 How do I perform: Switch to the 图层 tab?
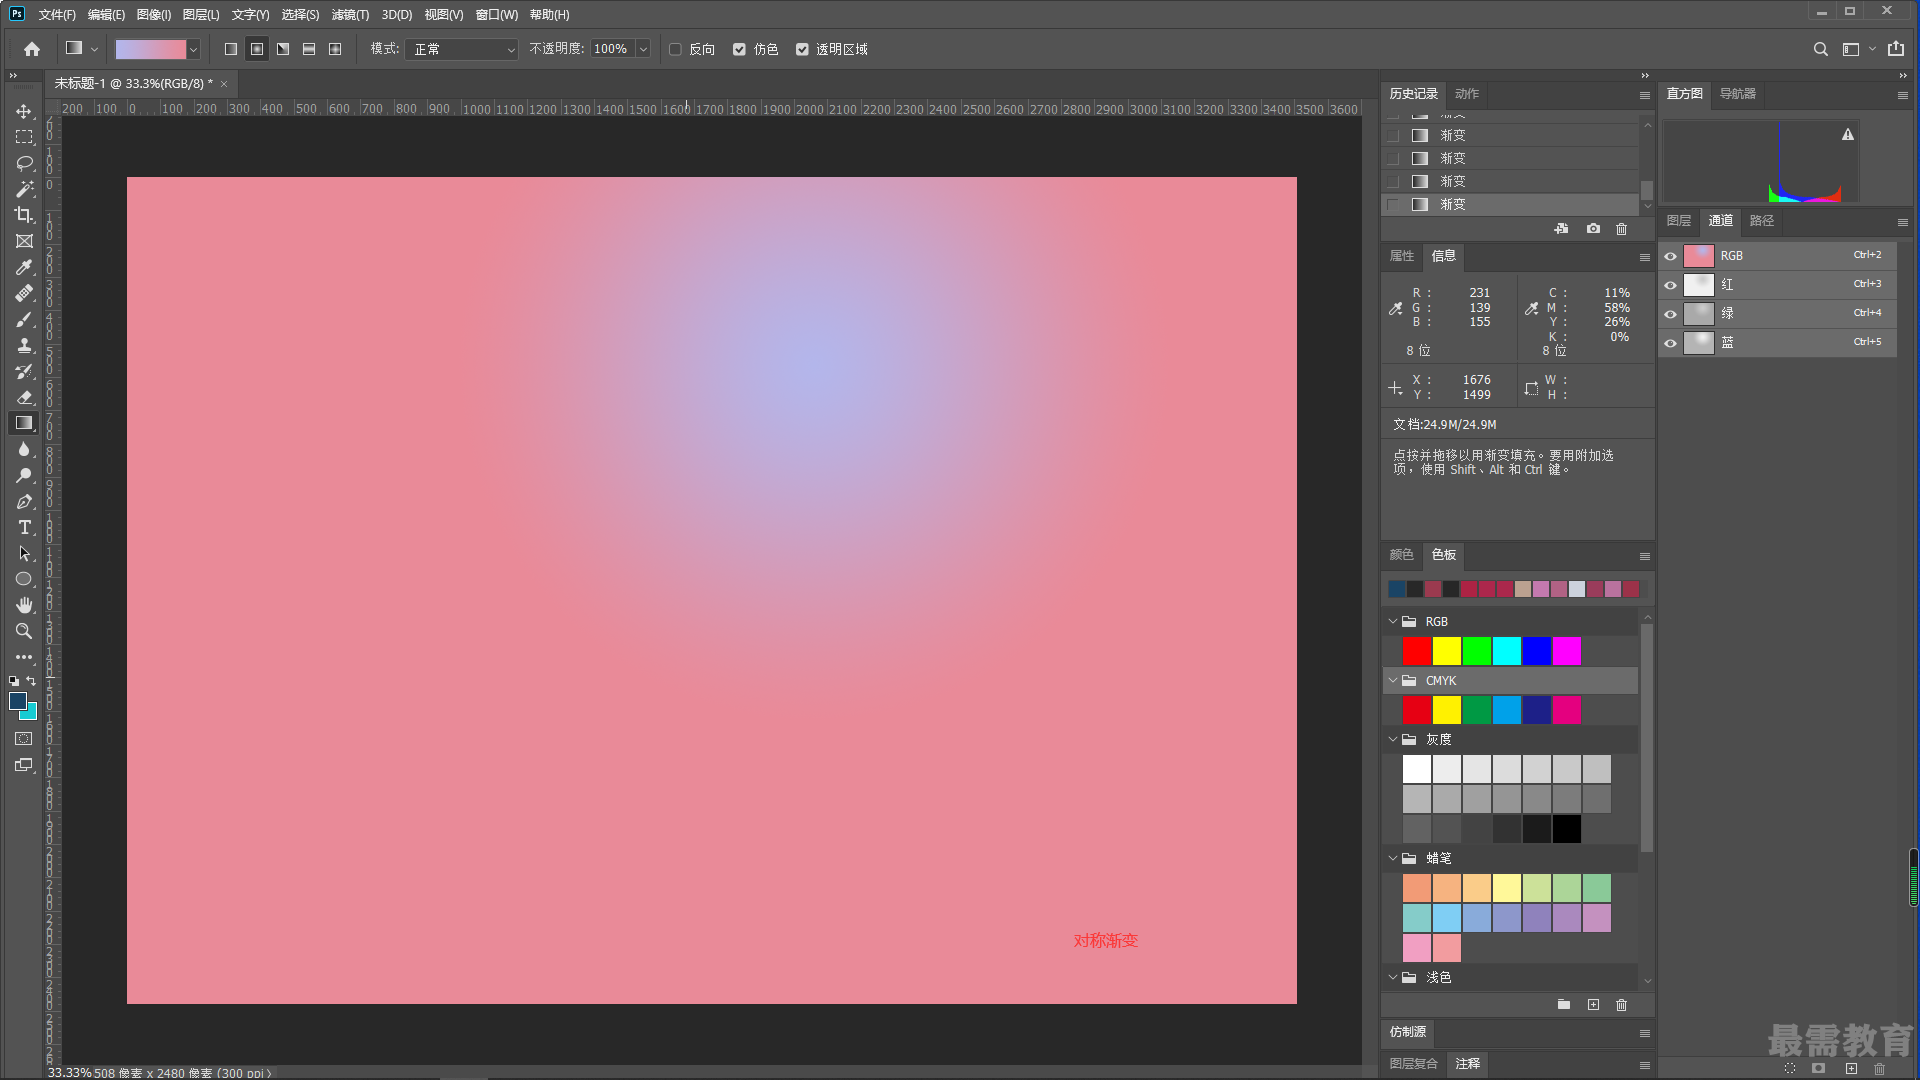tap(1679, 221)
